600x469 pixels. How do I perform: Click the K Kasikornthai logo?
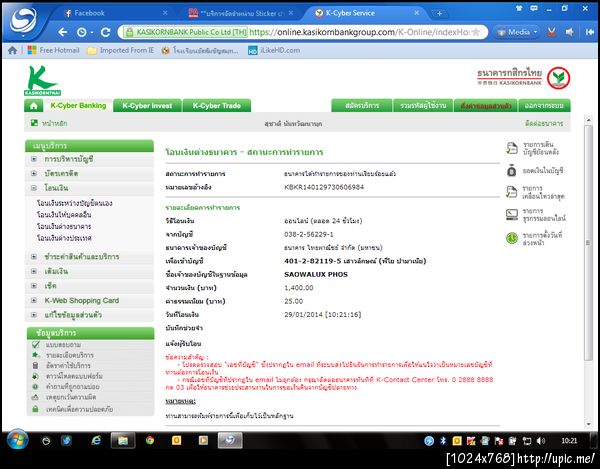[x=41, y=81]
